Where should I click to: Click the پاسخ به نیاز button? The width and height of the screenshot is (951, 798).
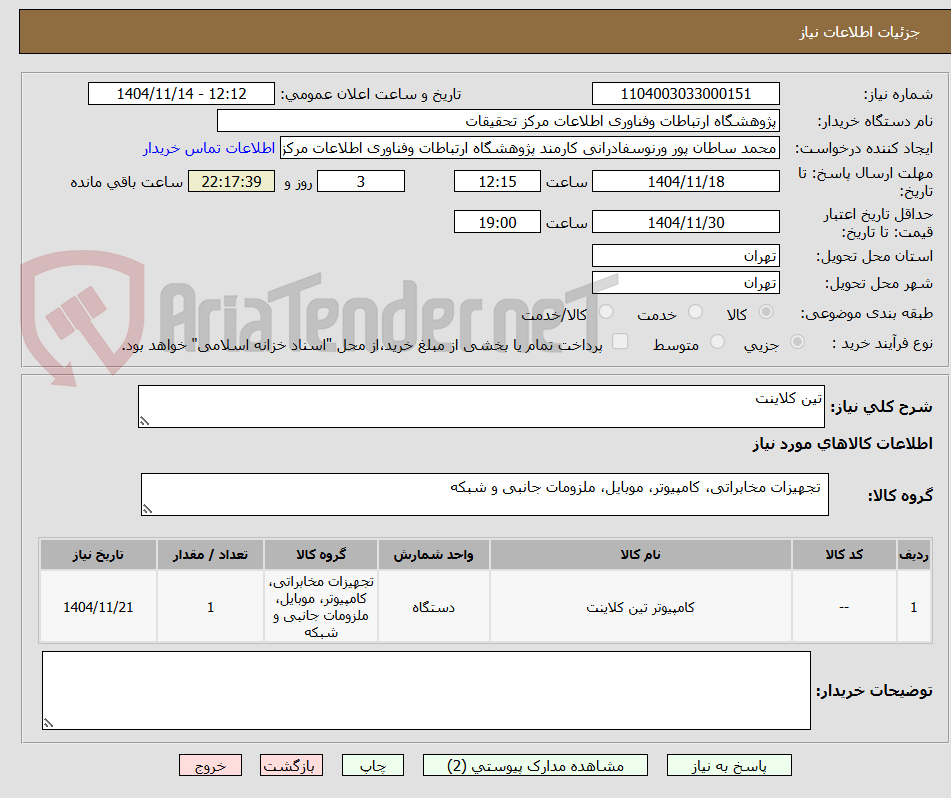(729, 765)
